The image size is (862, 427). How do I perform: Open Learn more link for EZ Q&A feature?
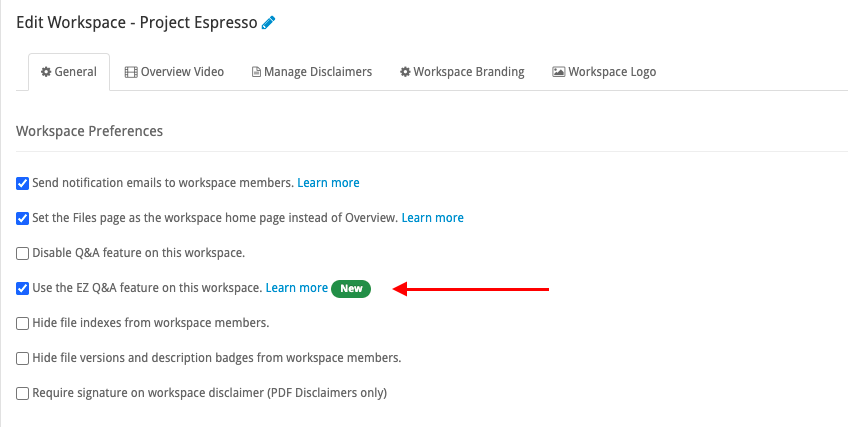(297, 287)
